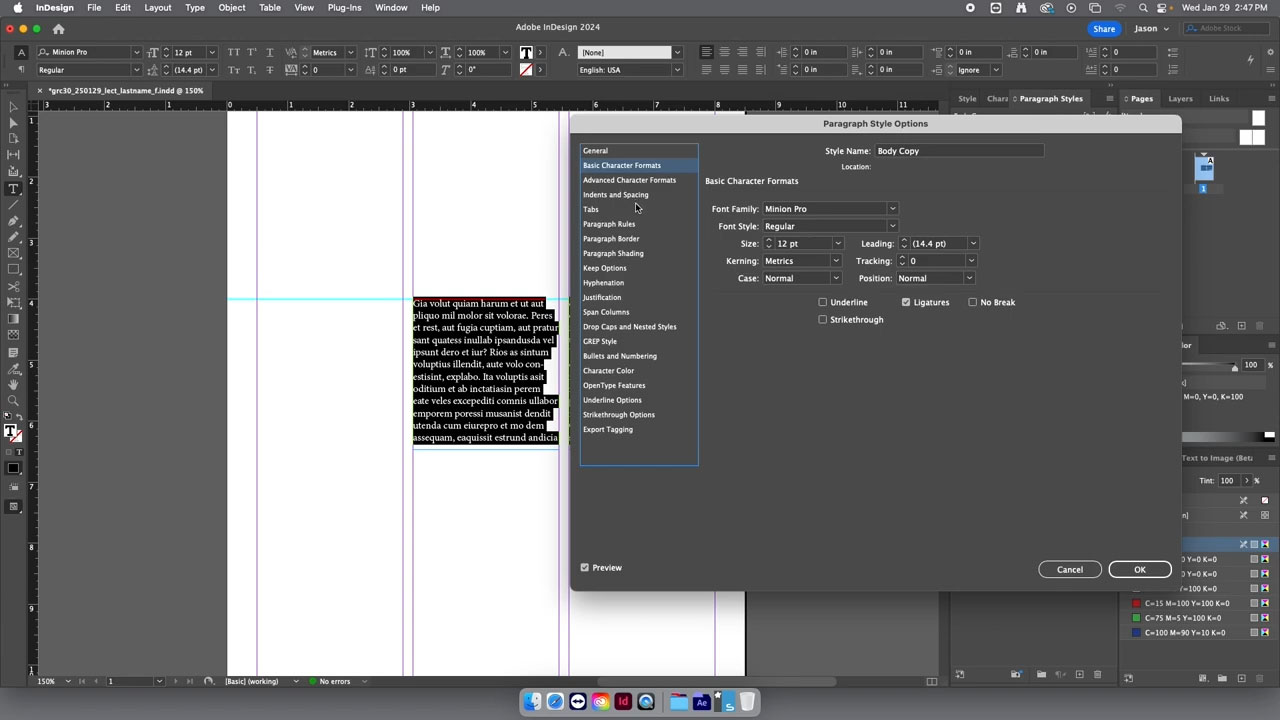The width and height of the screenshot is (1280, 720).
Task: Select Indents and Spacing category
Action: coord(615,195)
